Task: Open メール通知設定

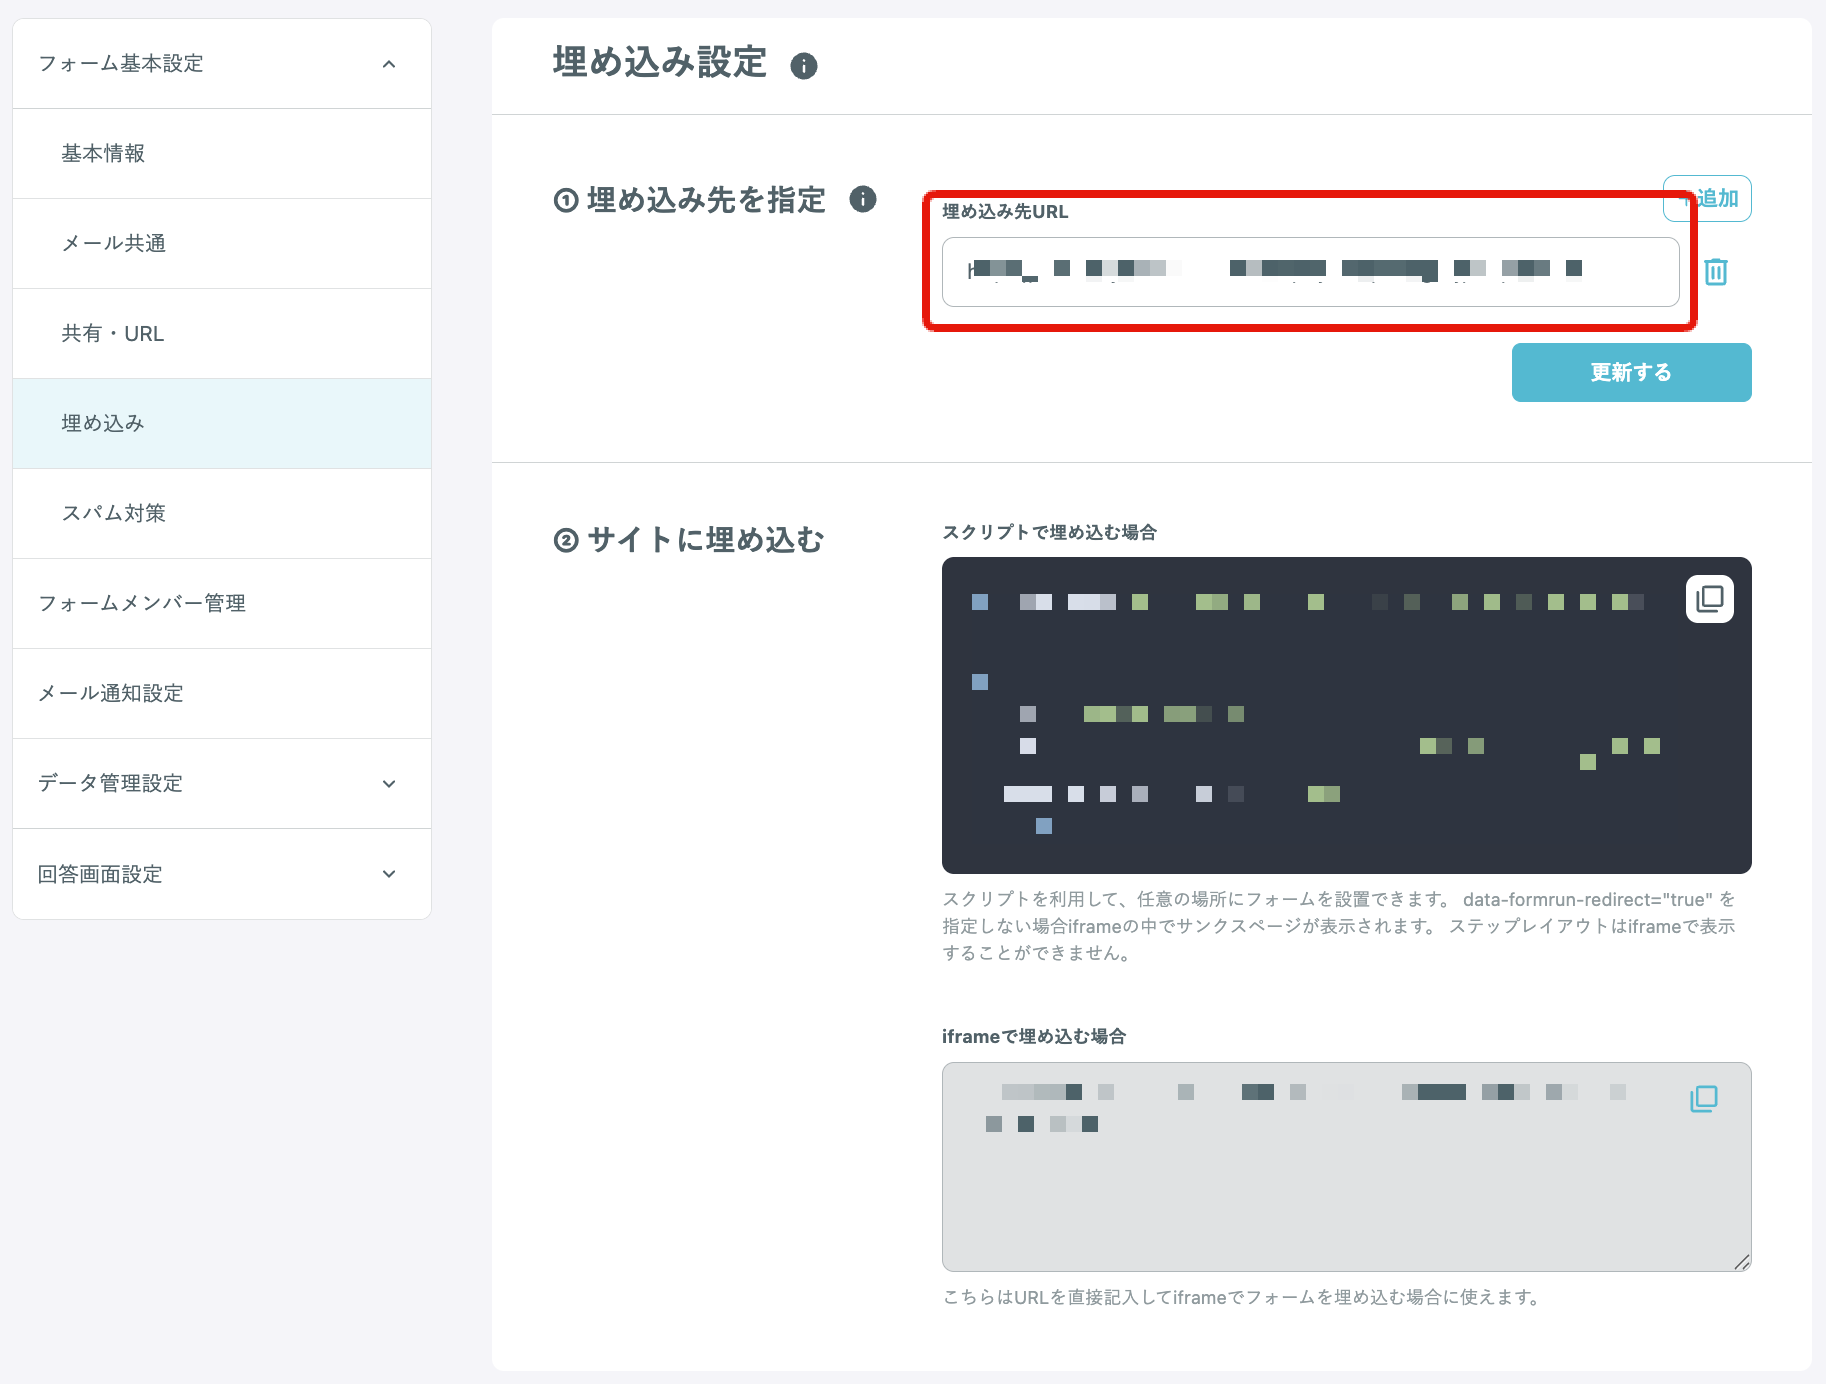Action: [222, 694]
